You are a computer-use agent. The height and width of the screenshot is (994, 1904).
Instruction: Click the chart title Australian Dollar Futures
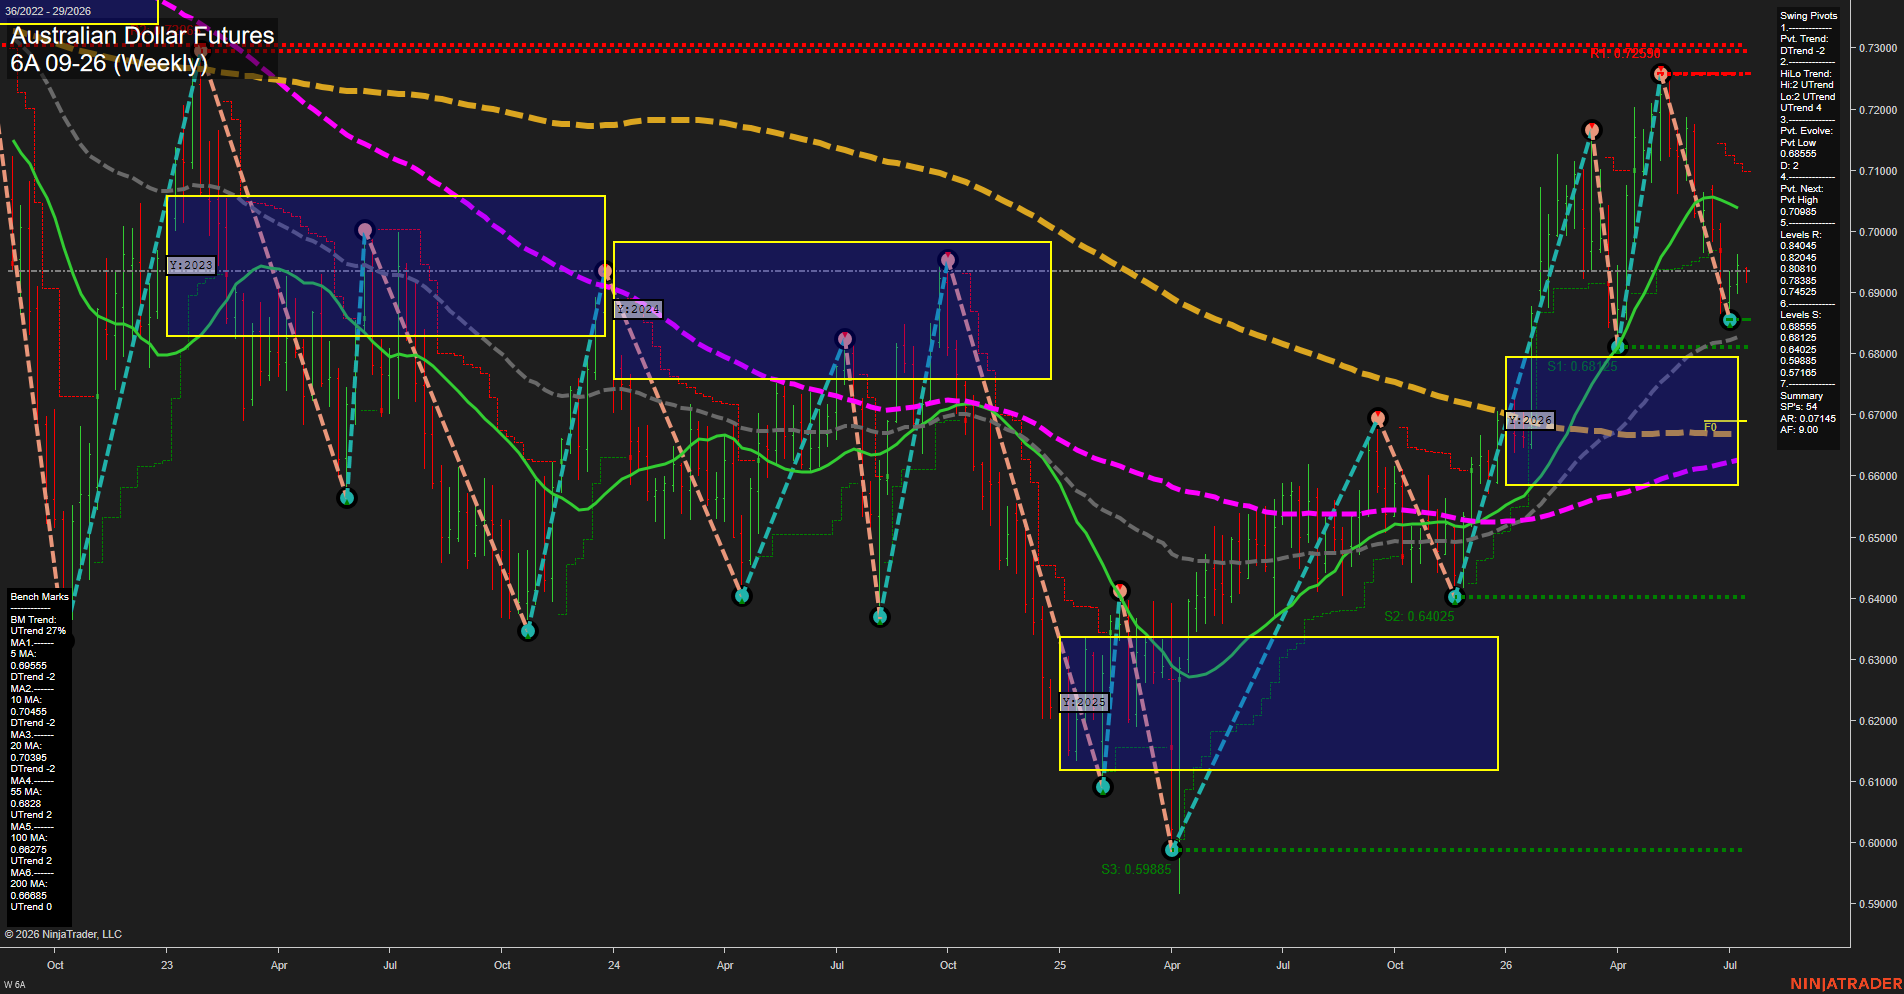click(142, 36)
